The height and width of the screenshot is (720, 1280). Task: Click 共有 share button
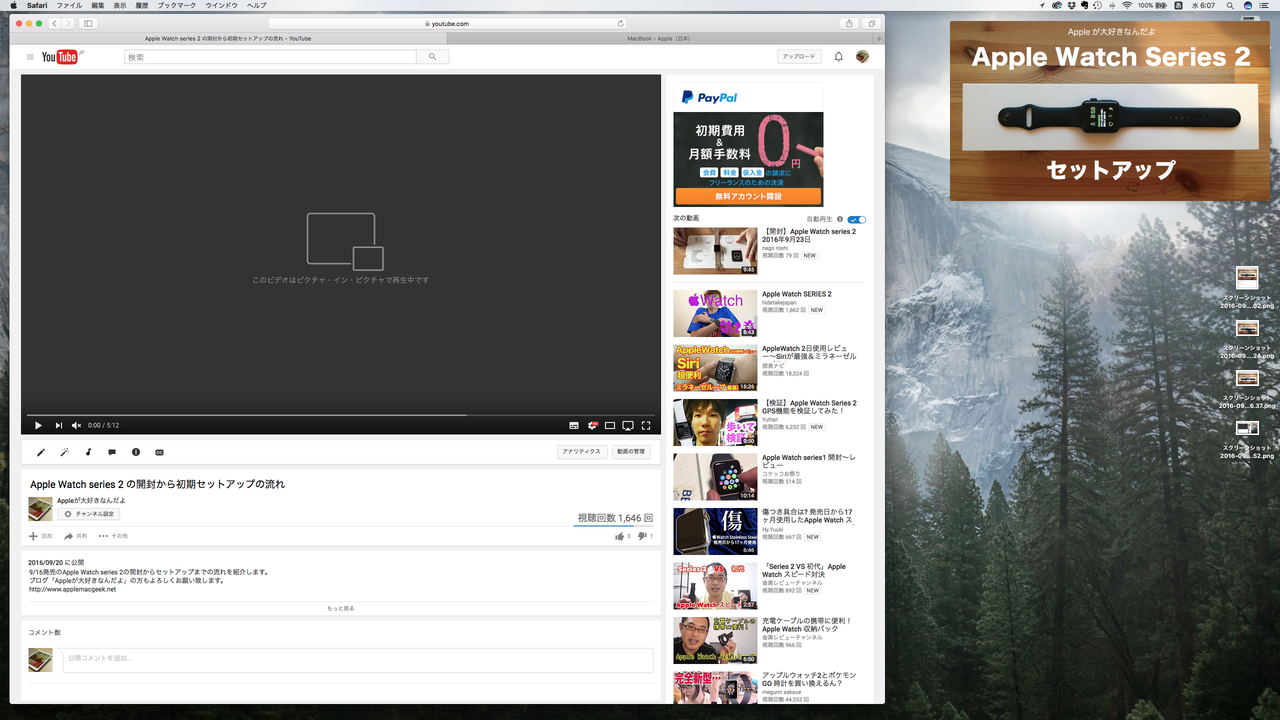[x=76, y=536]
